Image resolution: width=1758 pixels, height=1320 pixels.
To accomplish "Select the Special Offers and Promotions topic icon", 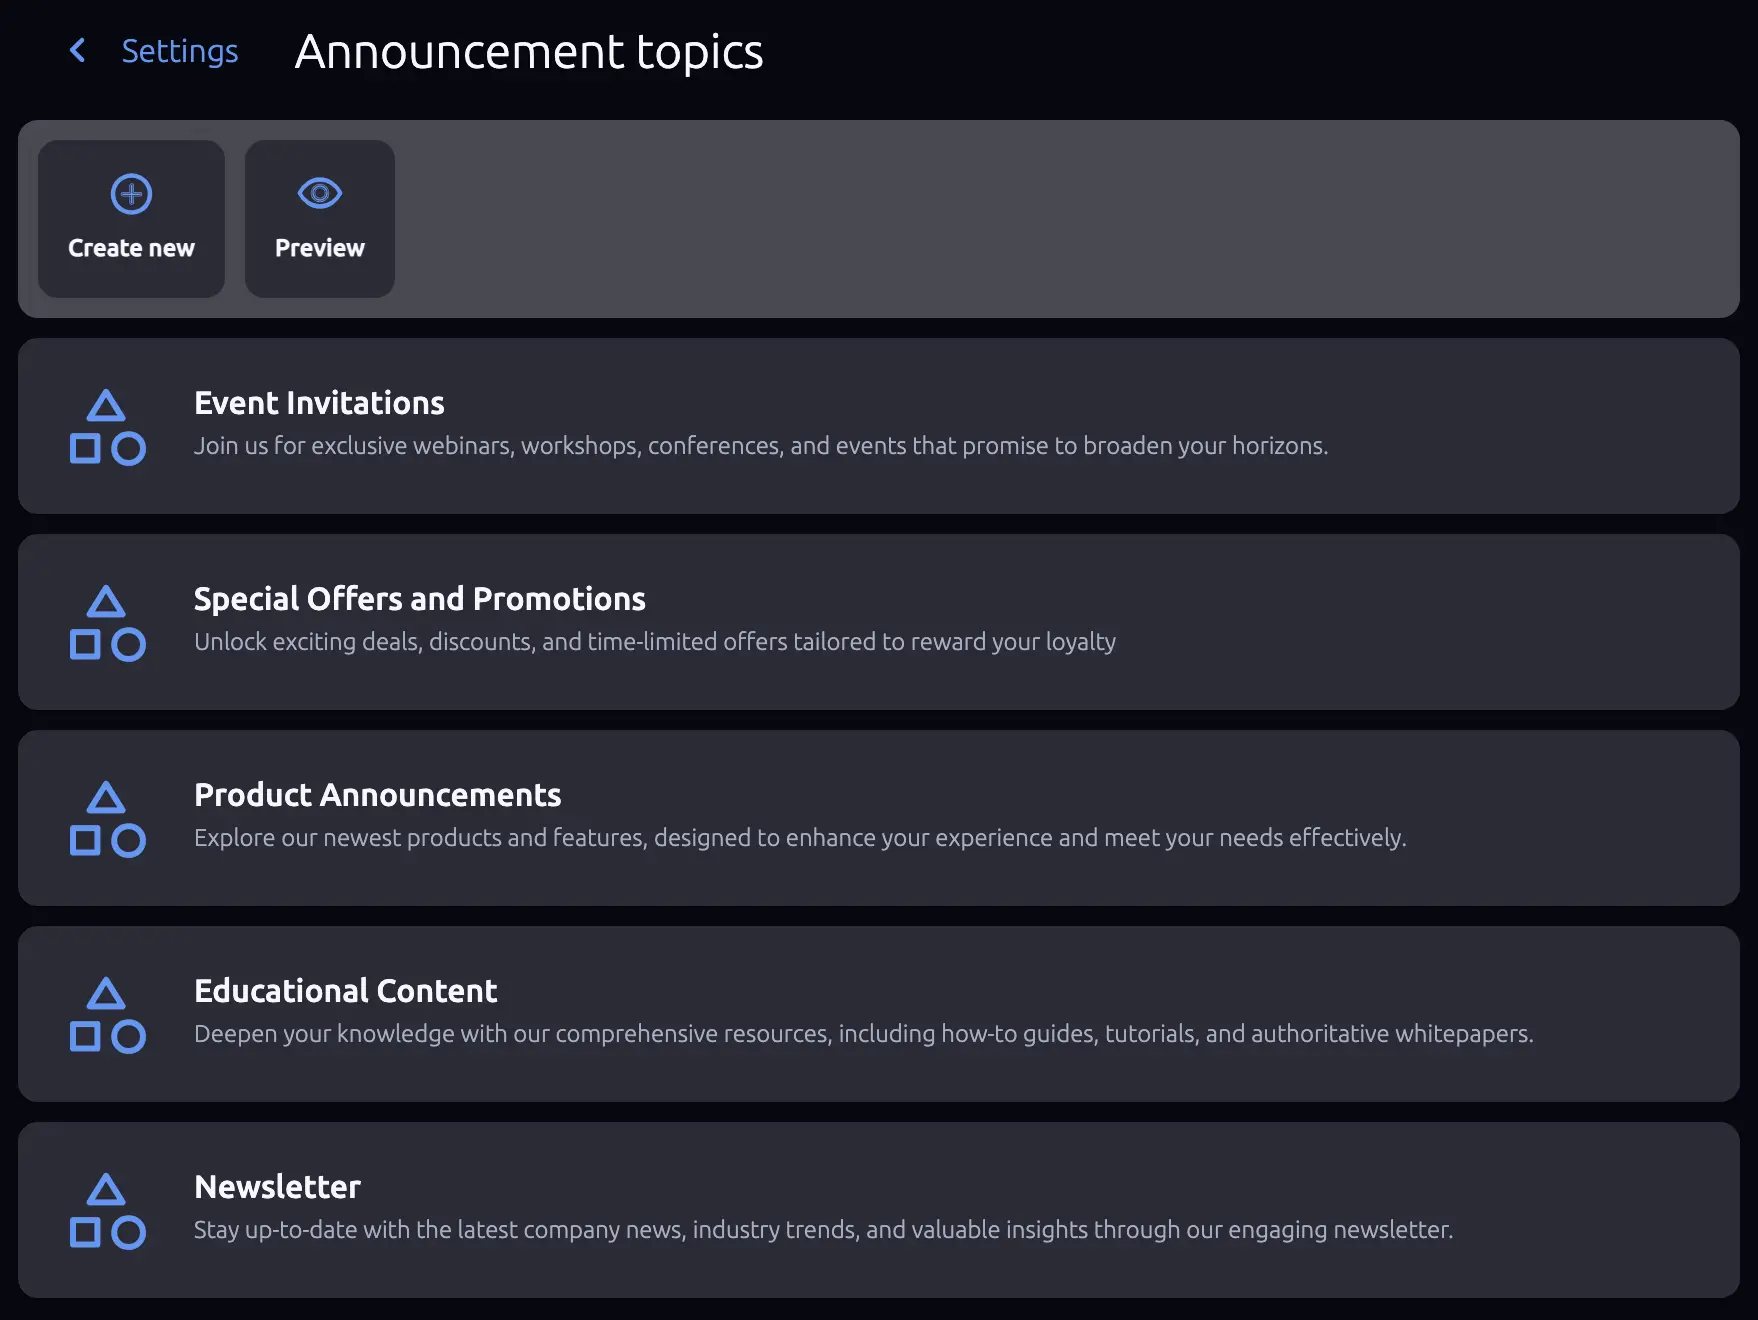I will [108, 622].
